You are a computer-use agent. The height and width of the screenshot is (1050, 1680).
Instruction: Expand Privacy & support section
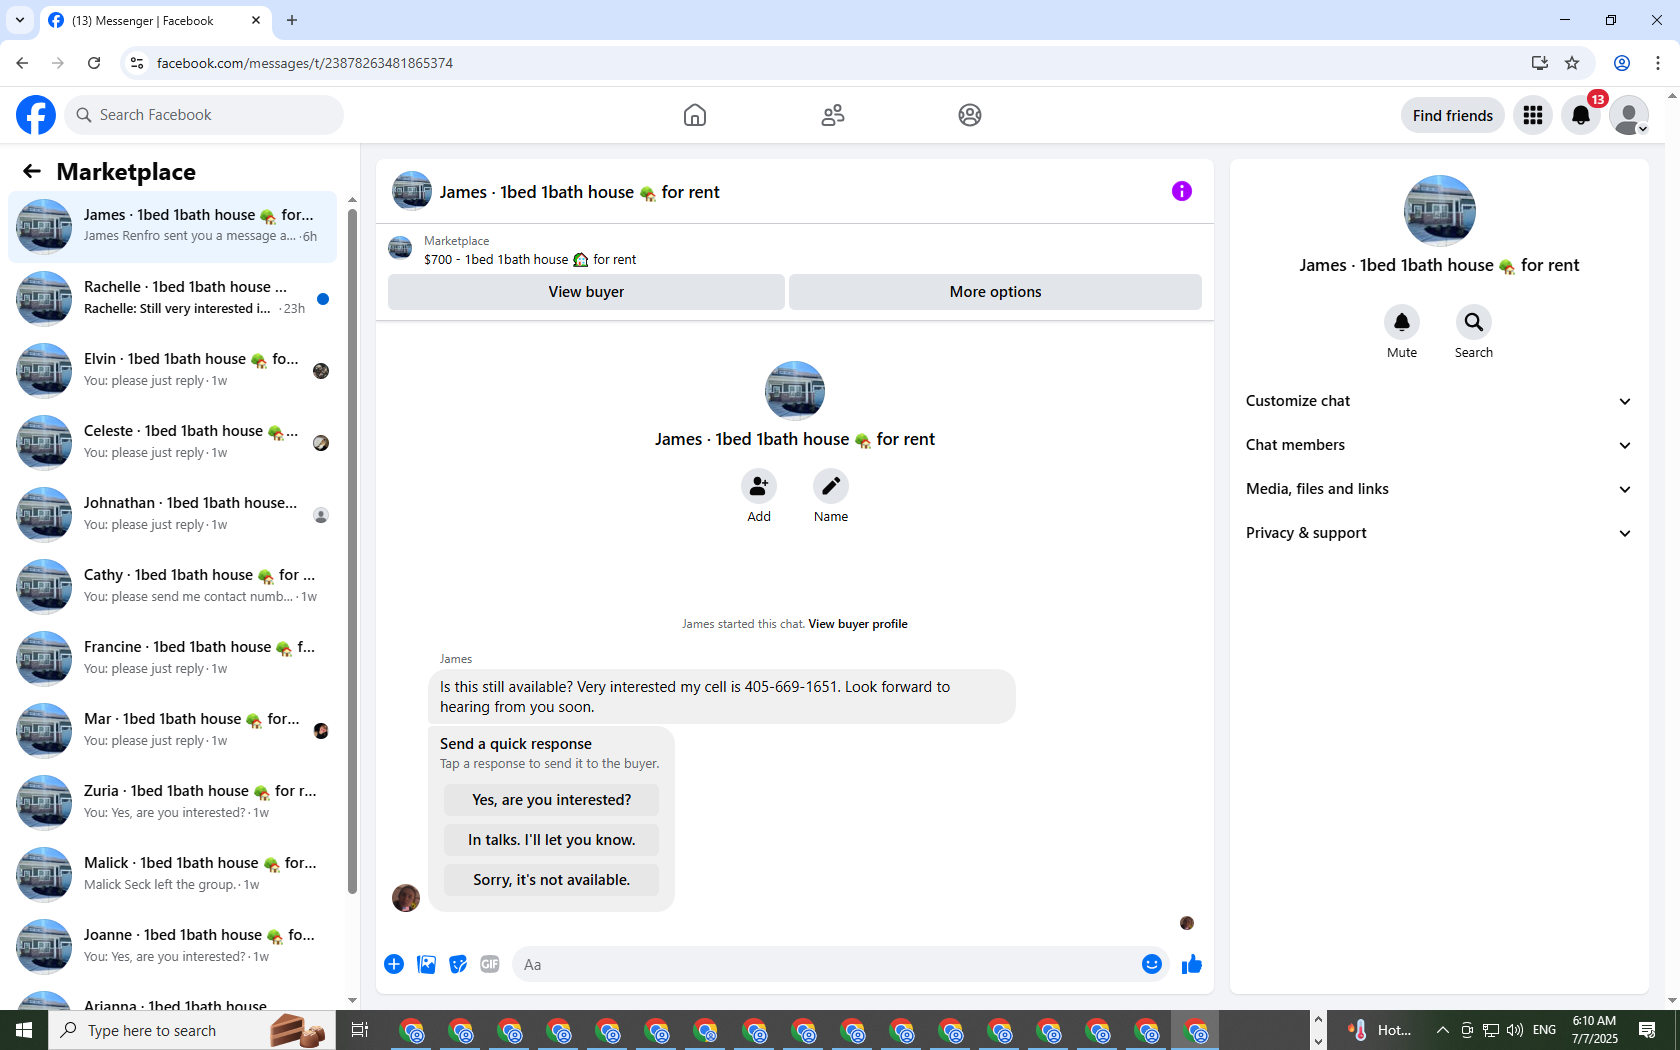pyautogui.click(x=1439, y=533)
